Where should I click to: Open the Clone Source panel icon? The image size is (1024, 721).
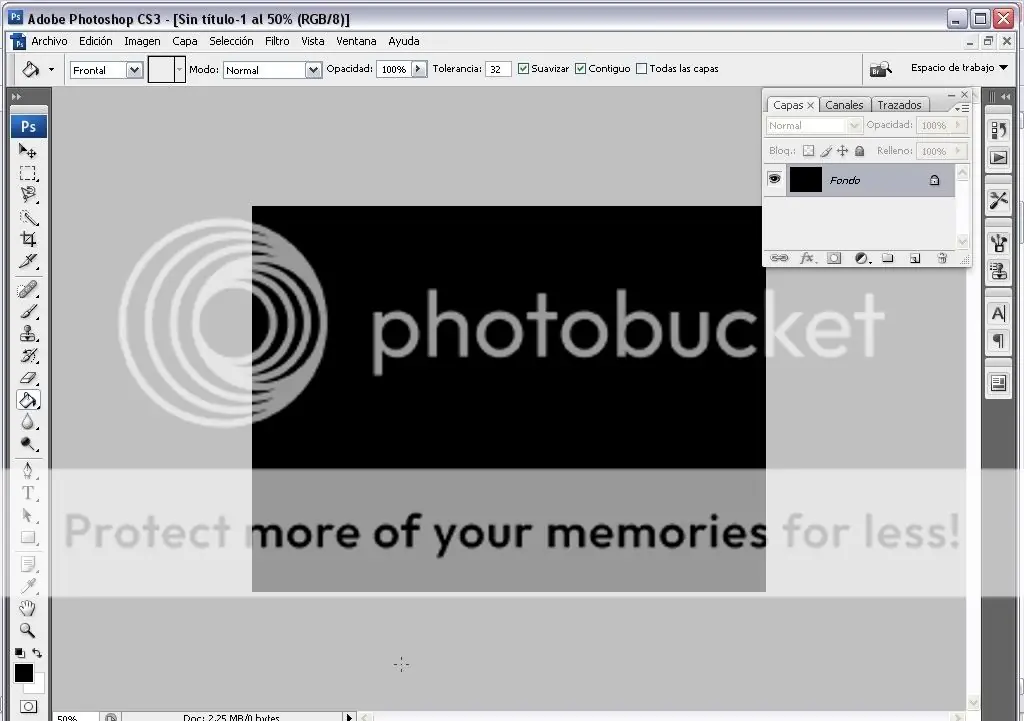click(x=999, y=270)
